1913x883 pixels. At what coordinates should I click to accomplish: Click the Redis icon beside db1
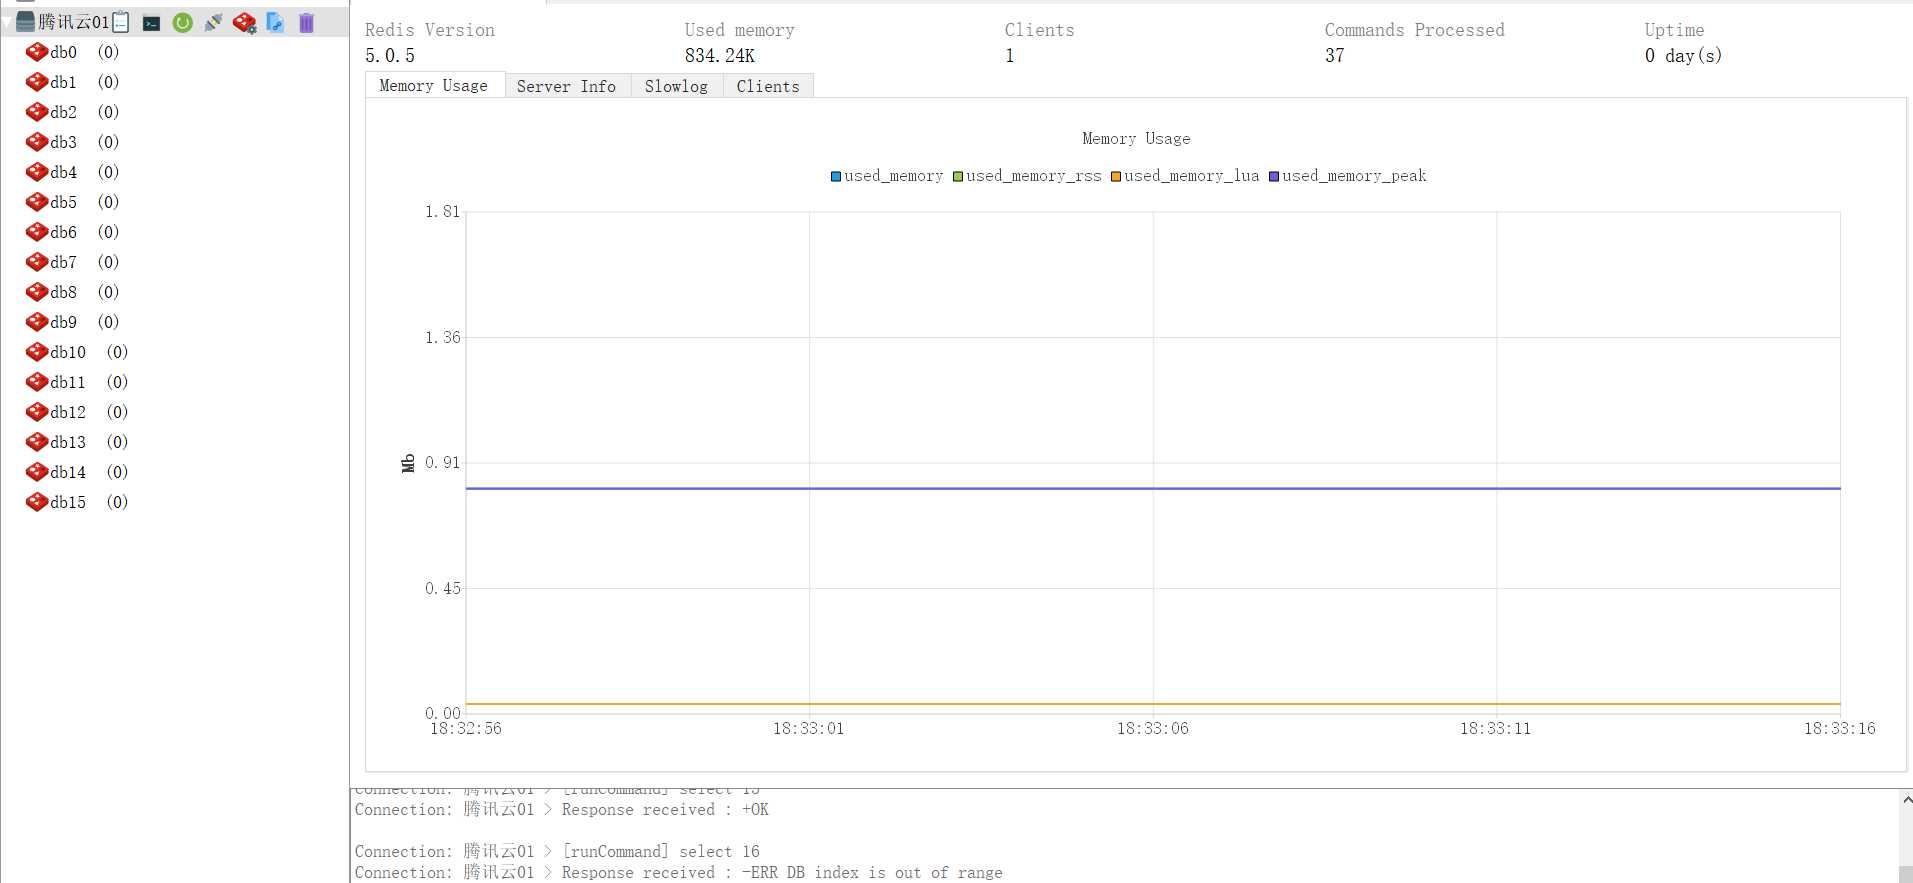(36, 82)
